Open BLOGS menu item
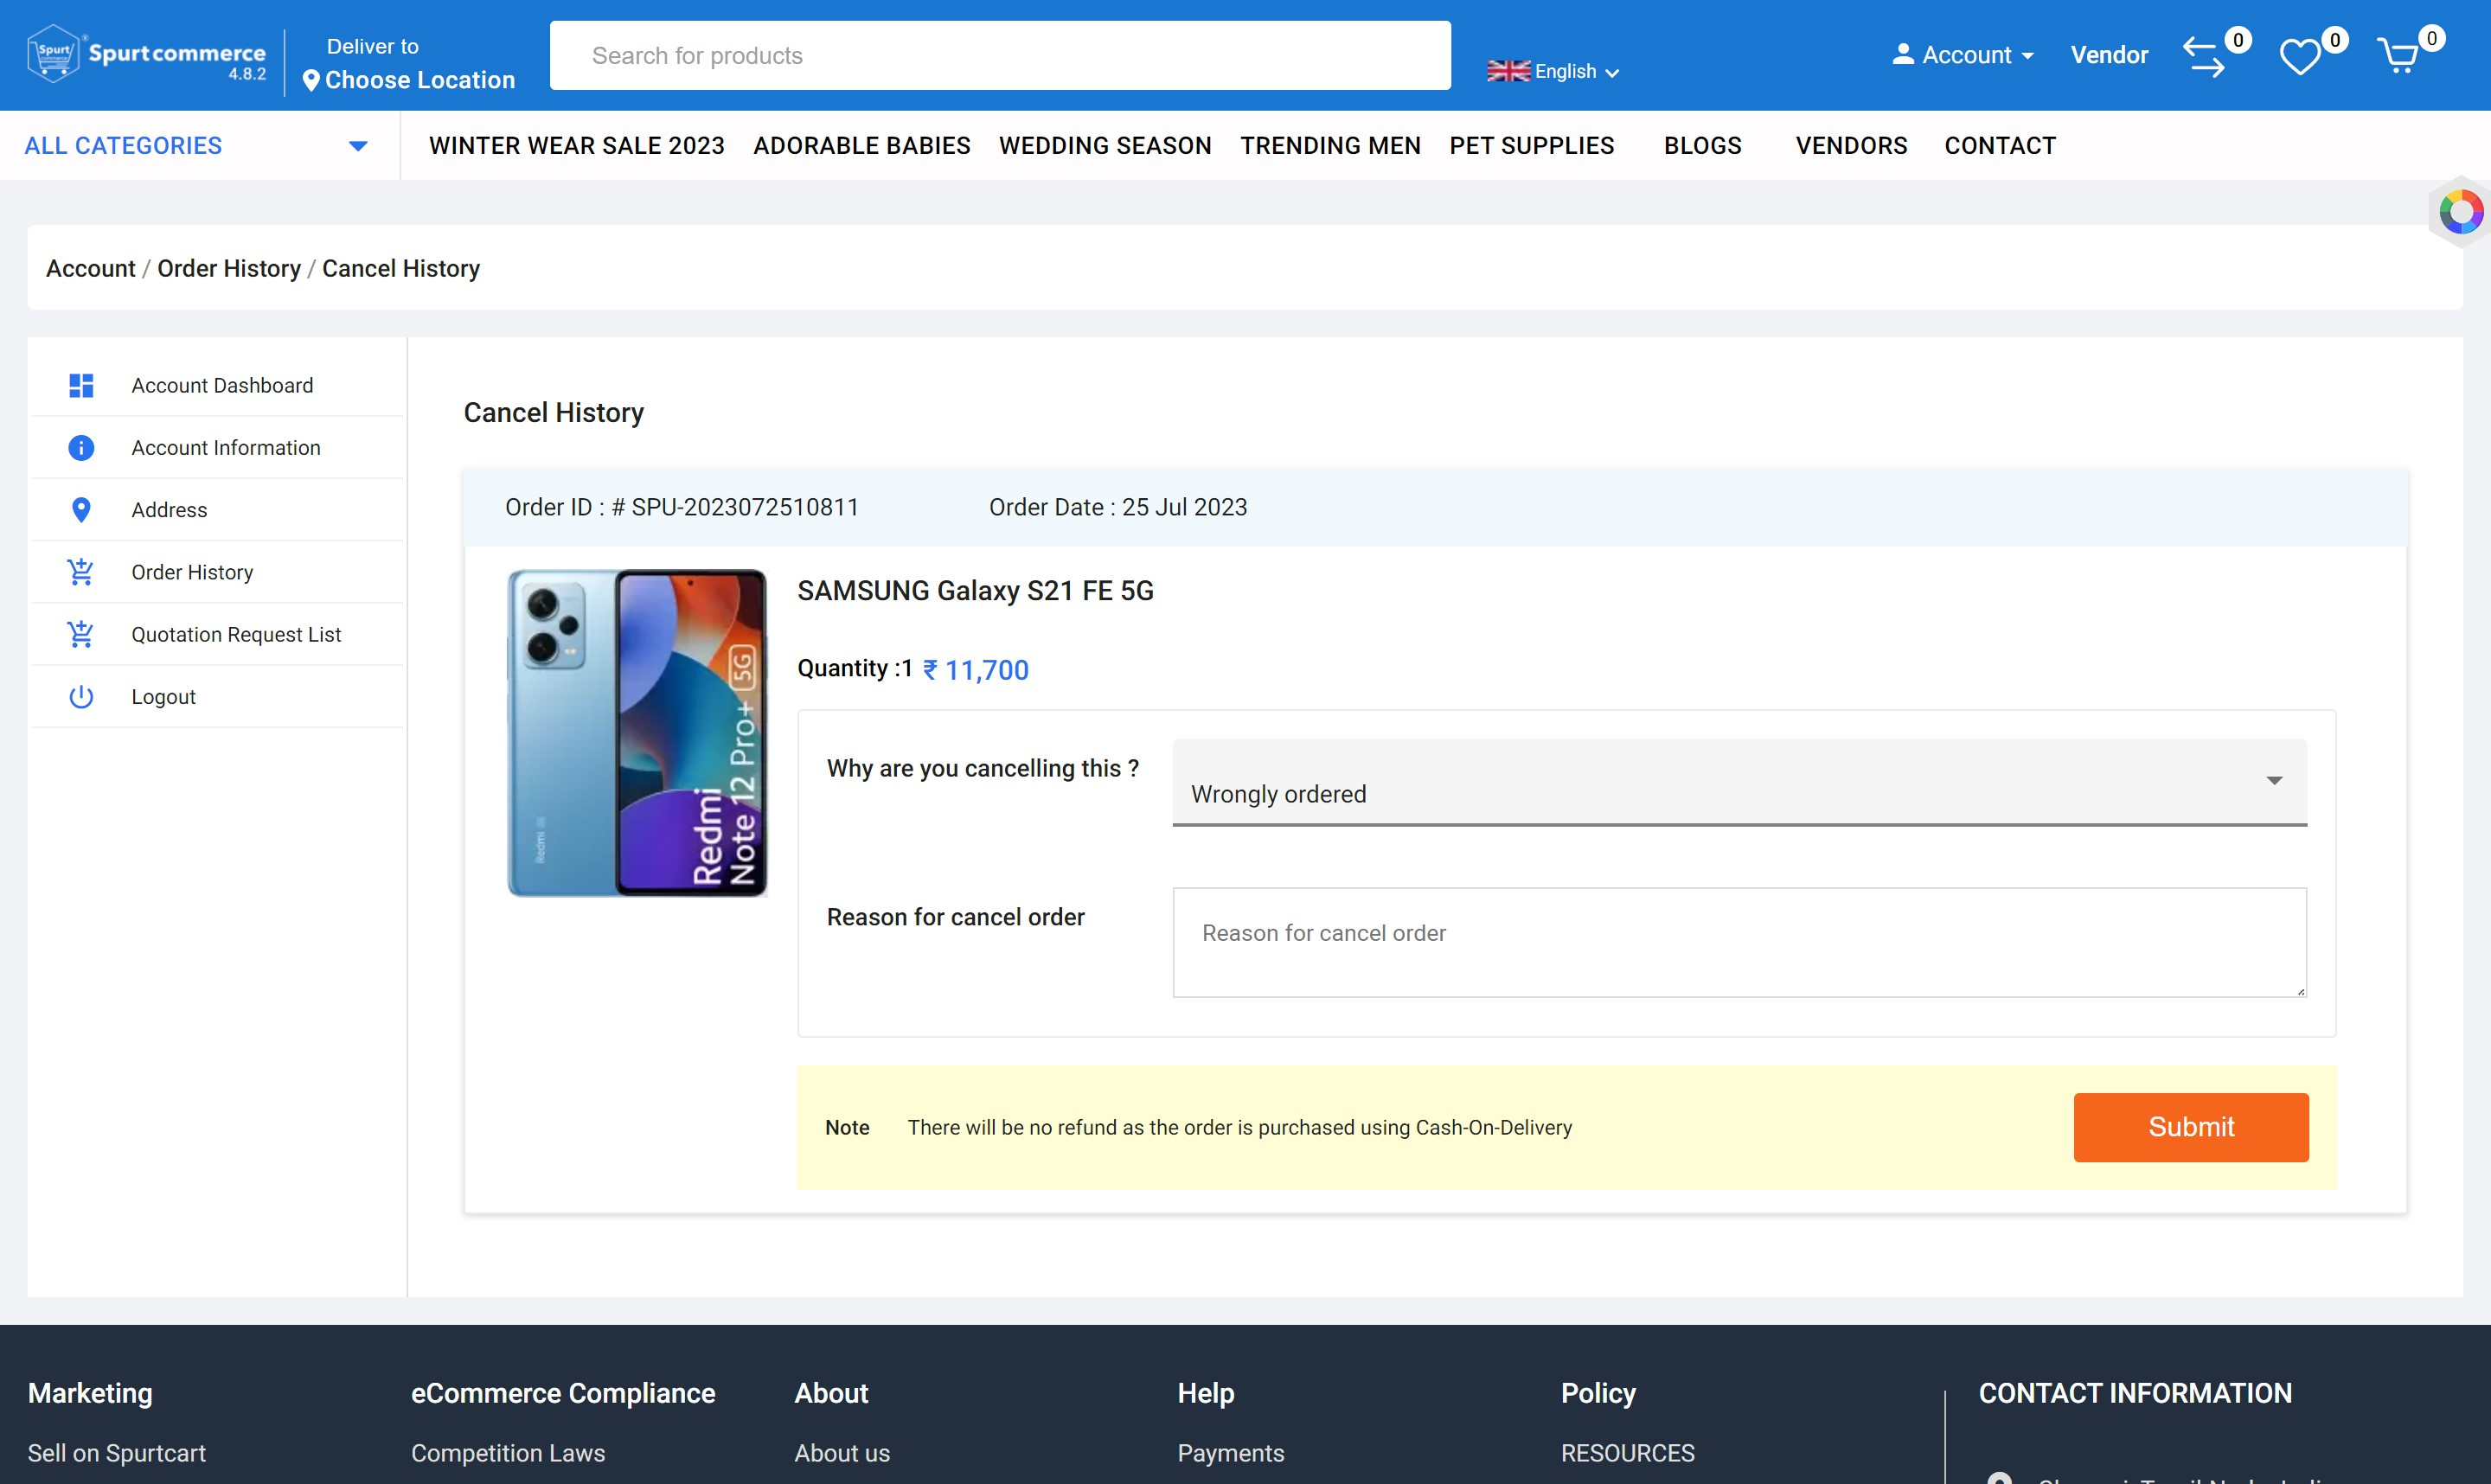The image size is (2491, 1484). [x=1702, y=146]
